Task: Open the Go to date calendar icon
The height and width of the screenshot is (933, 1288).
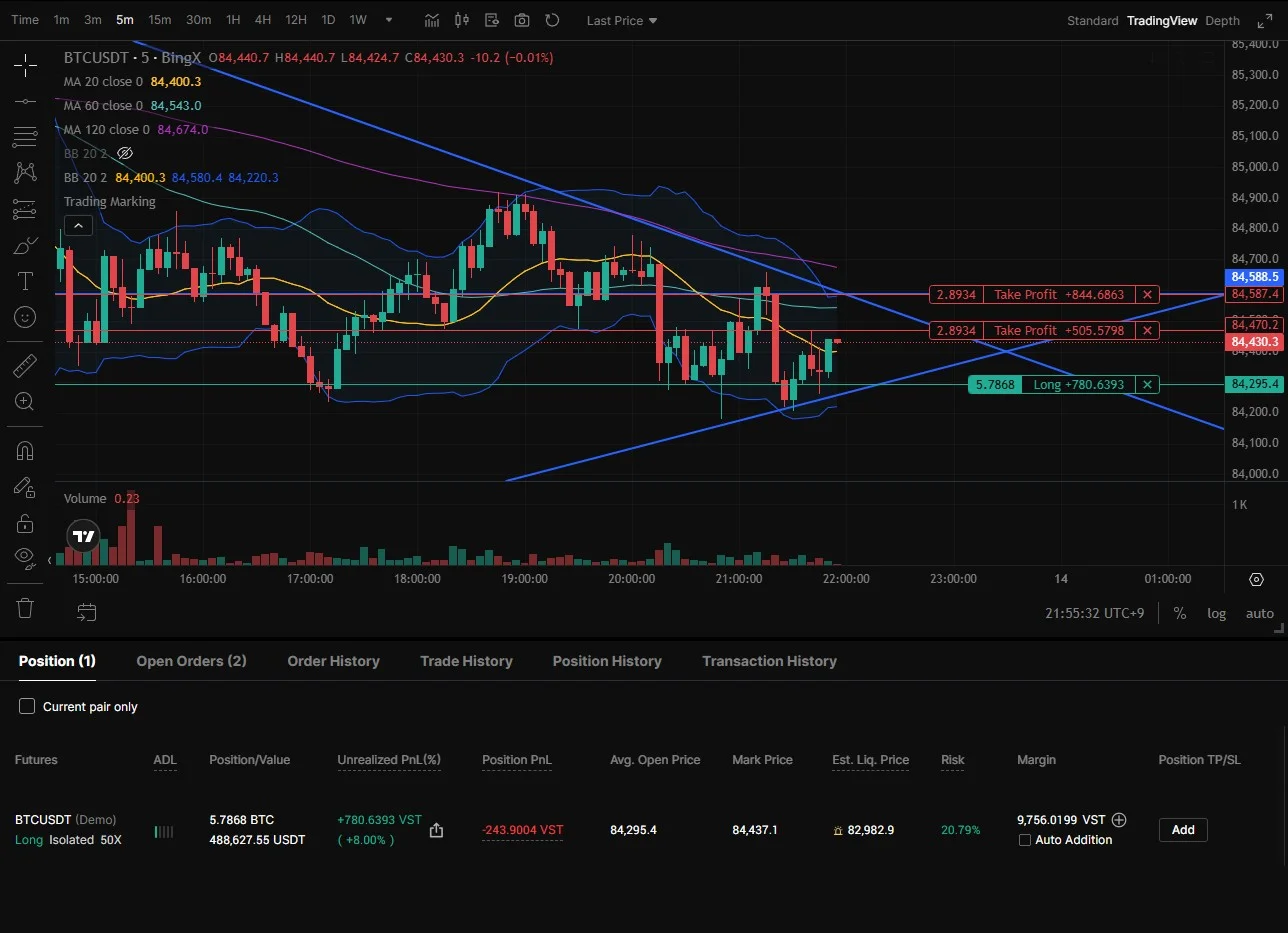Action: pyautogui.click(x=87, y=612)
